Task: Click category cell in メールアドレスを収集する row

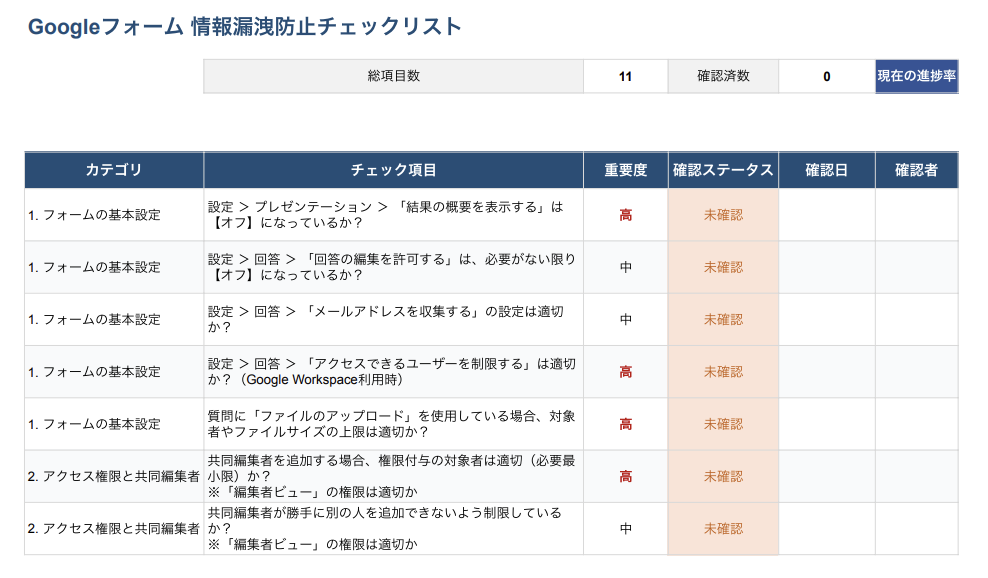Action: click(x=114, y=320)
